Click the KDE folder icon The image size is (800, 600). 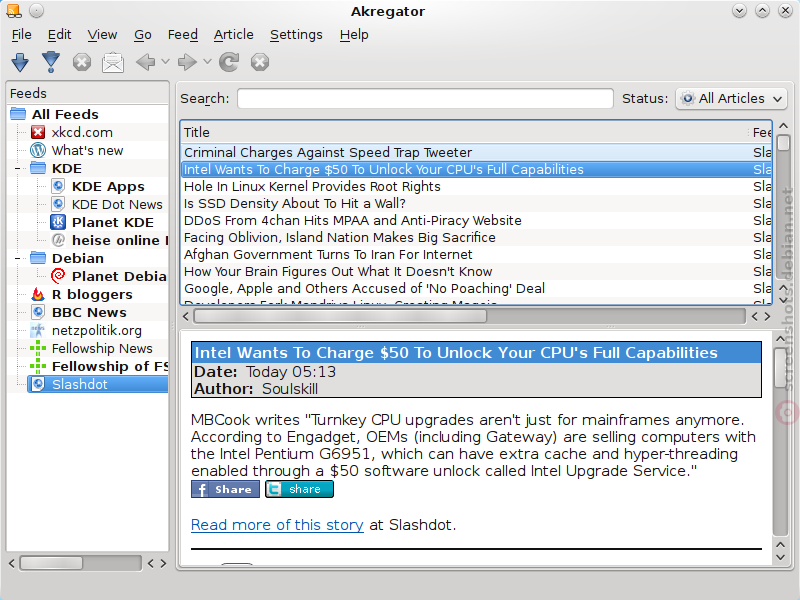[x=38, y=168]
